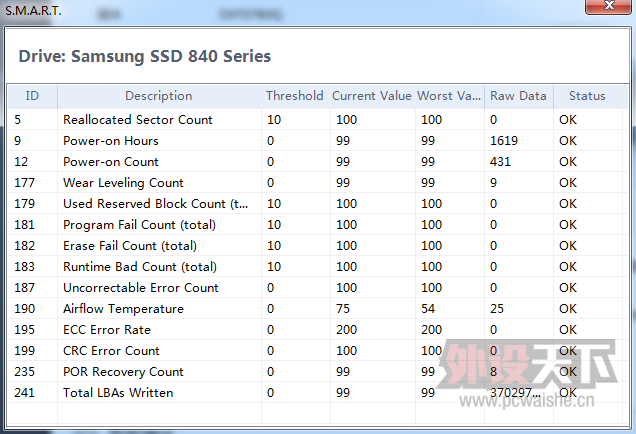Image resolution: width=636 pixels, height=434 pixels.
Task: Select the Reallocated Sector Count row
Action: 315,120
